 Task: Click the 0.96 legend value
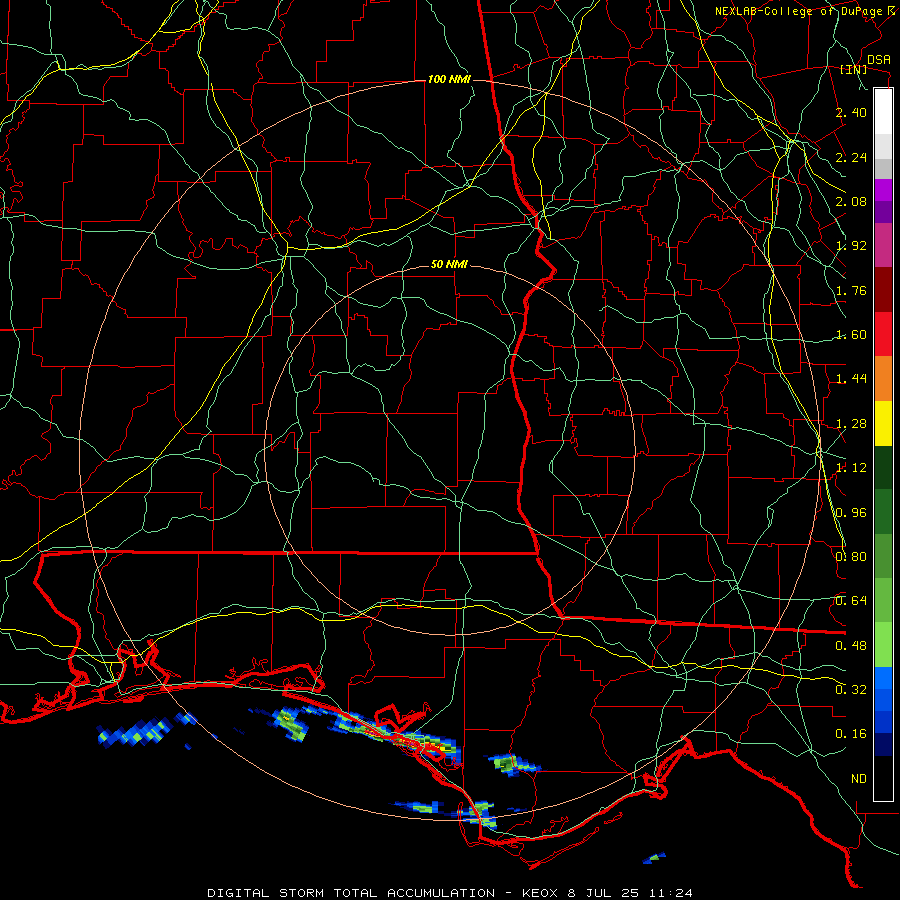851,513
